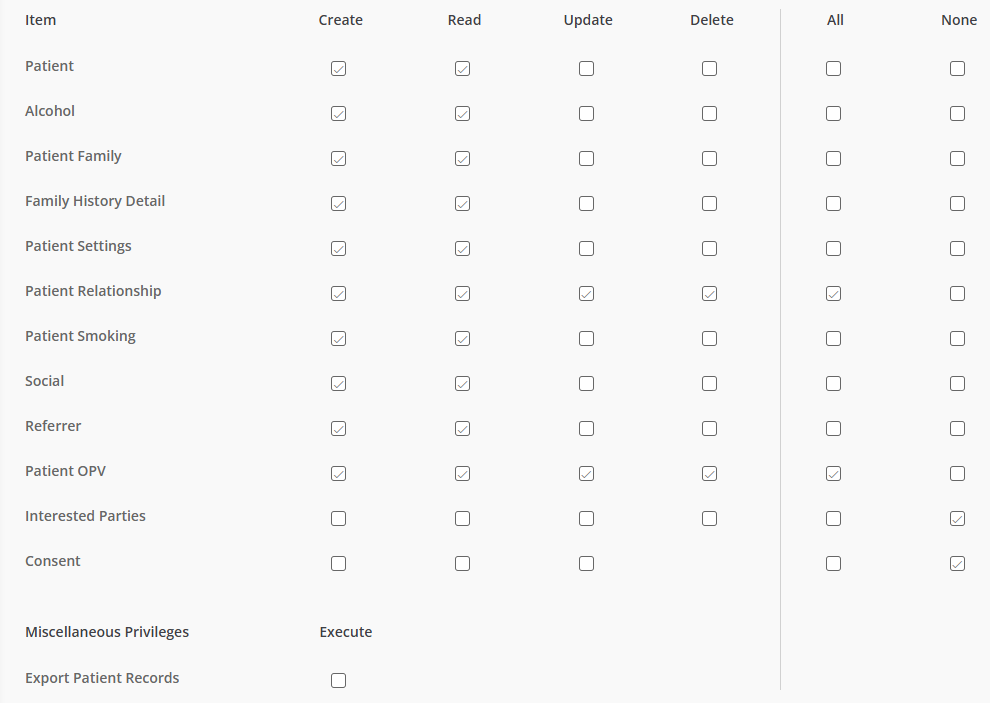990x703 pixels.
Task: Tick Delete checkbox for Patient Family
Action: [710, 159]
